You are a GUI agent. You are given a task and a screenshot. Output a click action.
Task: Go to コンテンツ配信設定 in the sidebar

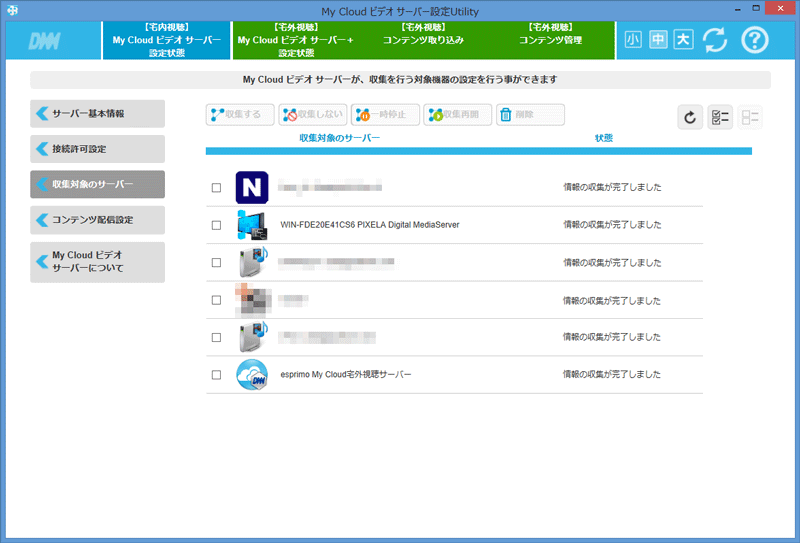[97, 220]
